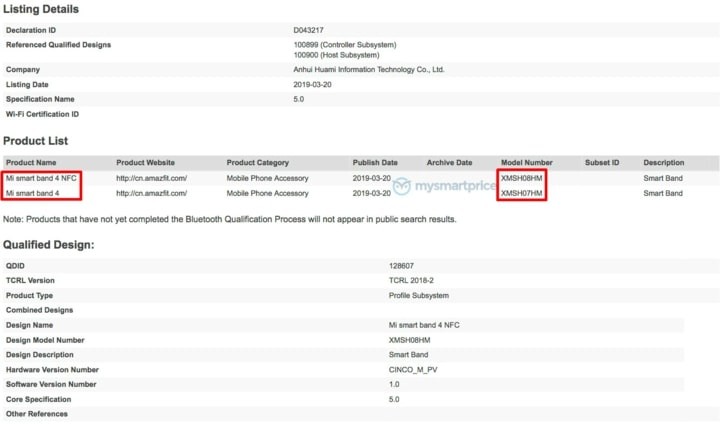Click Product Type value Profile Subsystem
The width and height of the screenshot is (720, 424).
419,296
